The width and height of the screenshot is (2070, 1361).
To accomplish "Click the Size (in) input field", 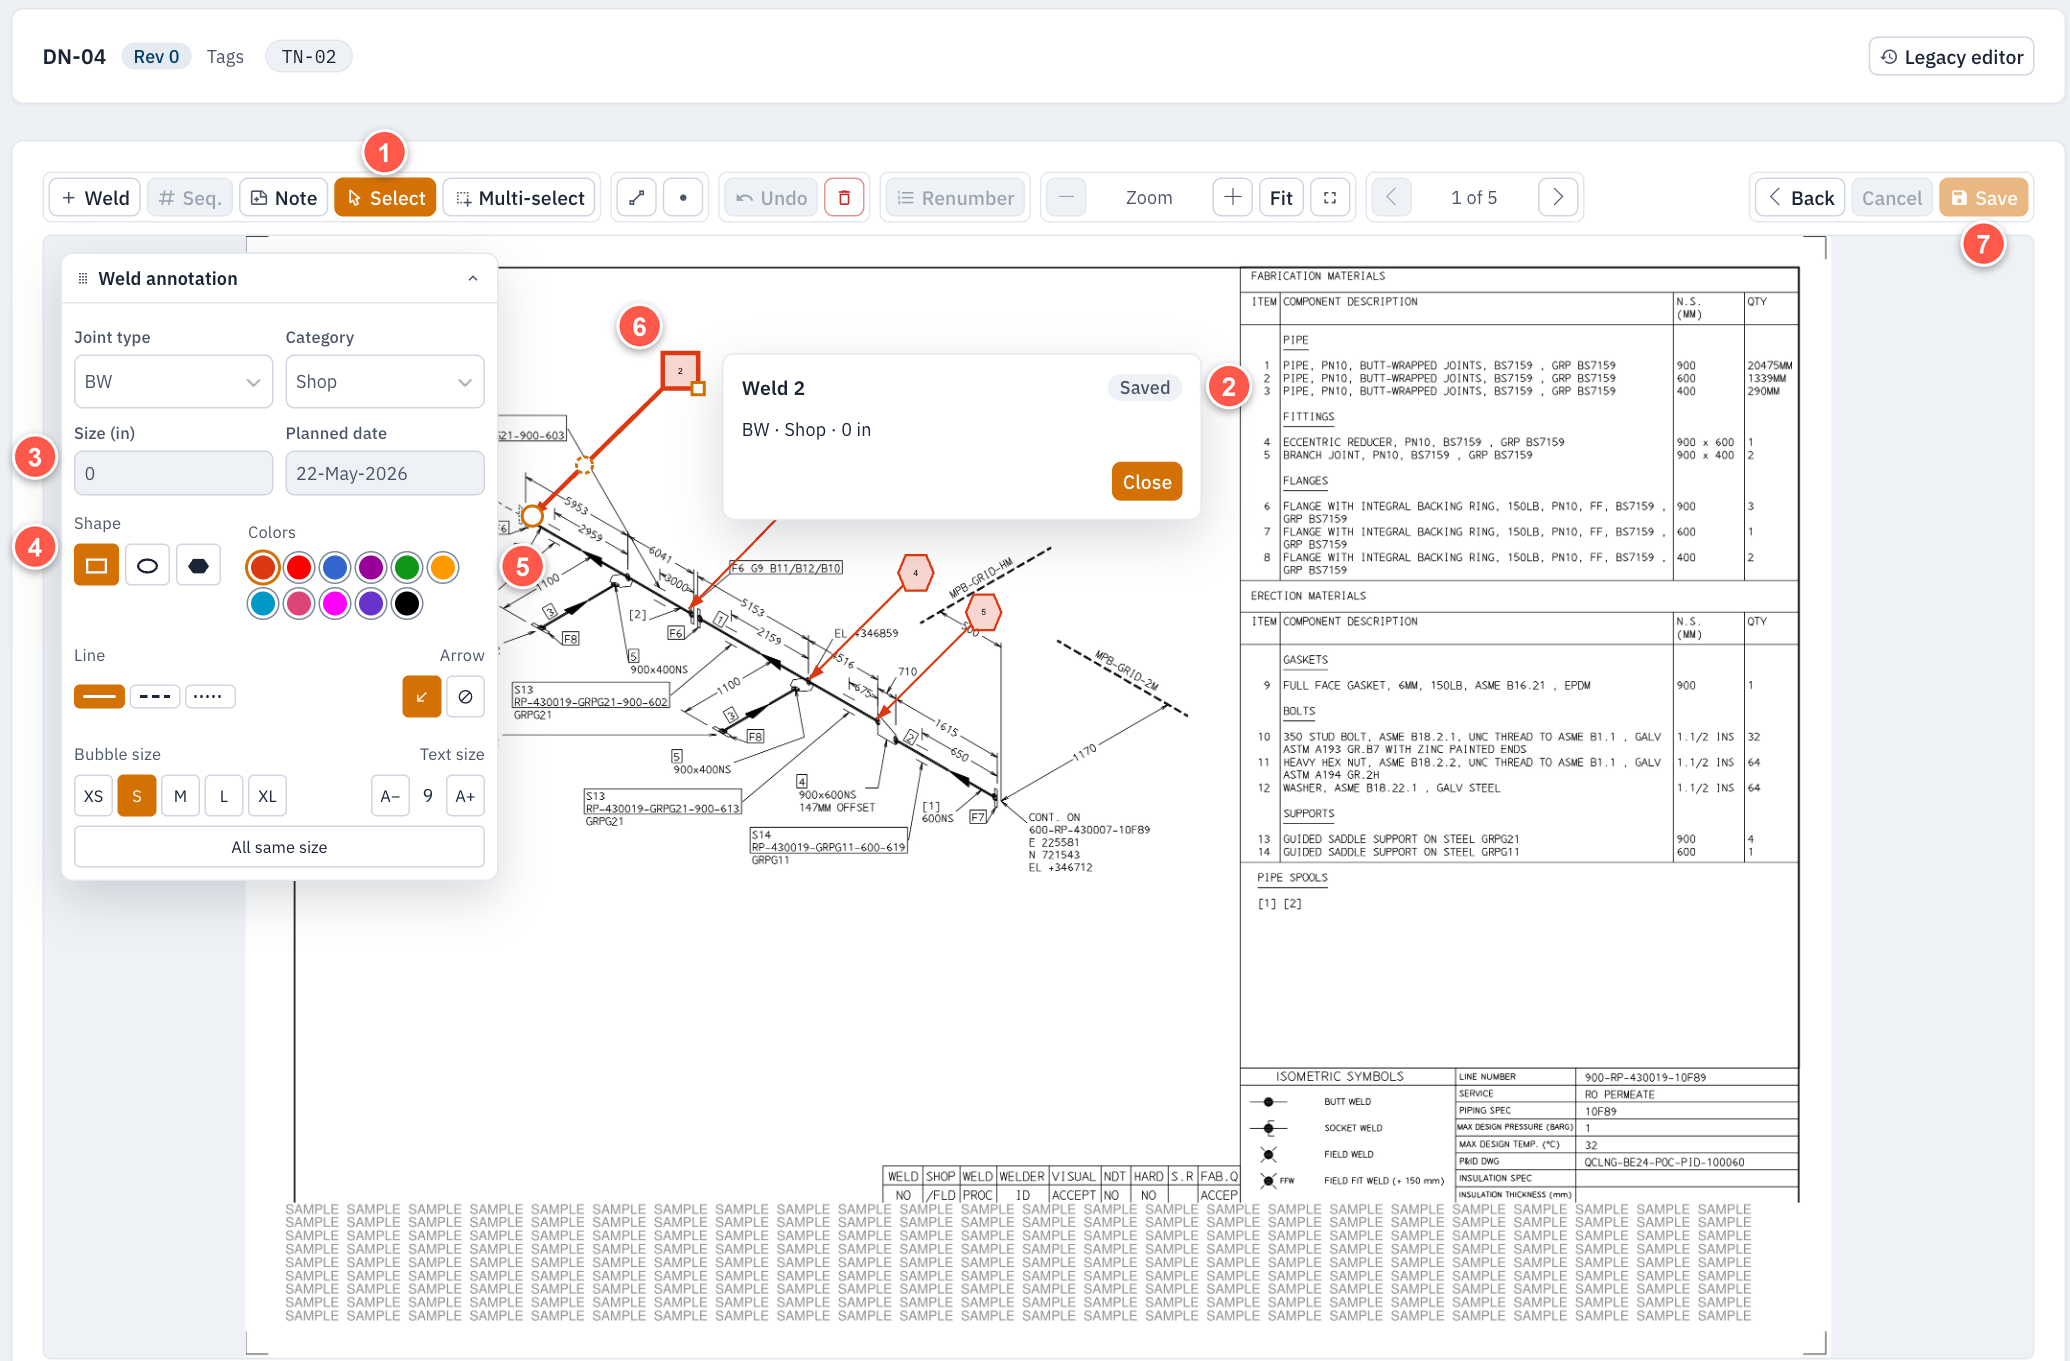I will click(173, 473).
